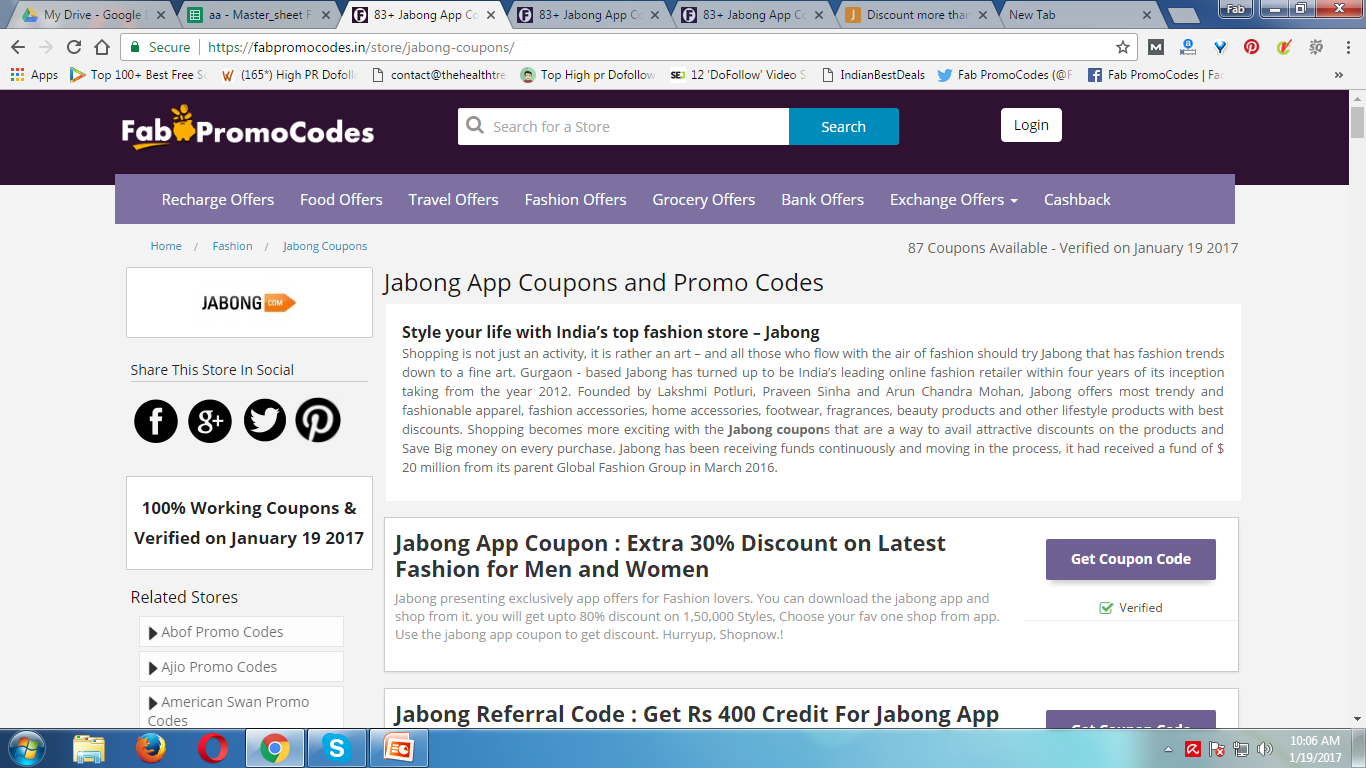Click the Jabong store logo thumbnail

click(x=249, y=303)
